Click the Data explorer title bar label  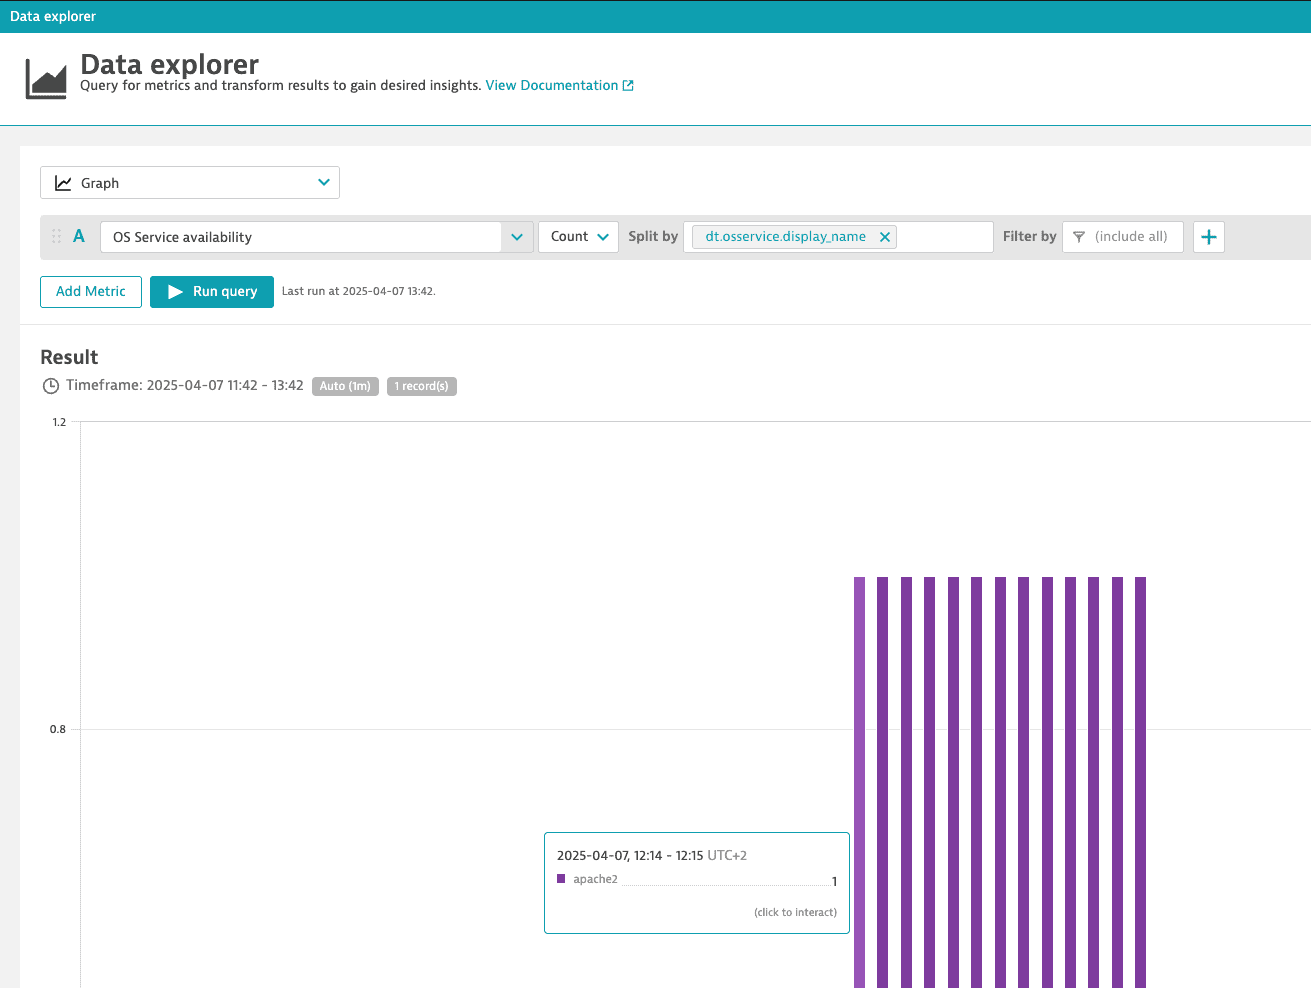pyautogui.click(x=52, y=16)
